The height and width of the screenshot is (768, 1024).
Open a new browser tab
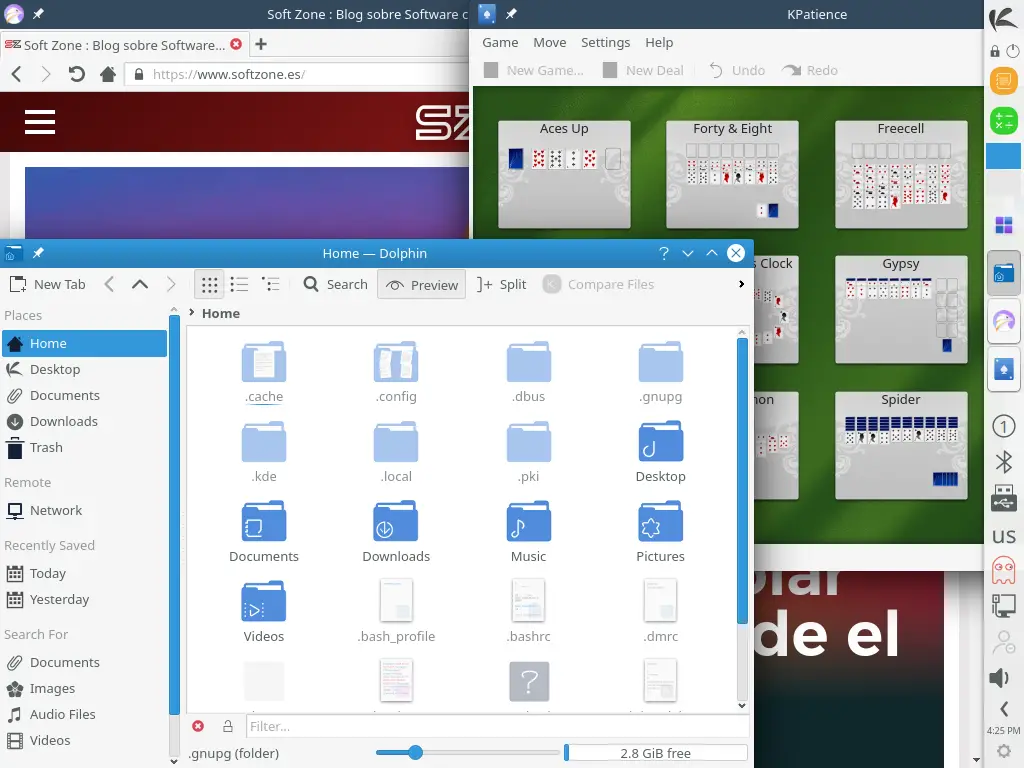(x=261, y=44)
